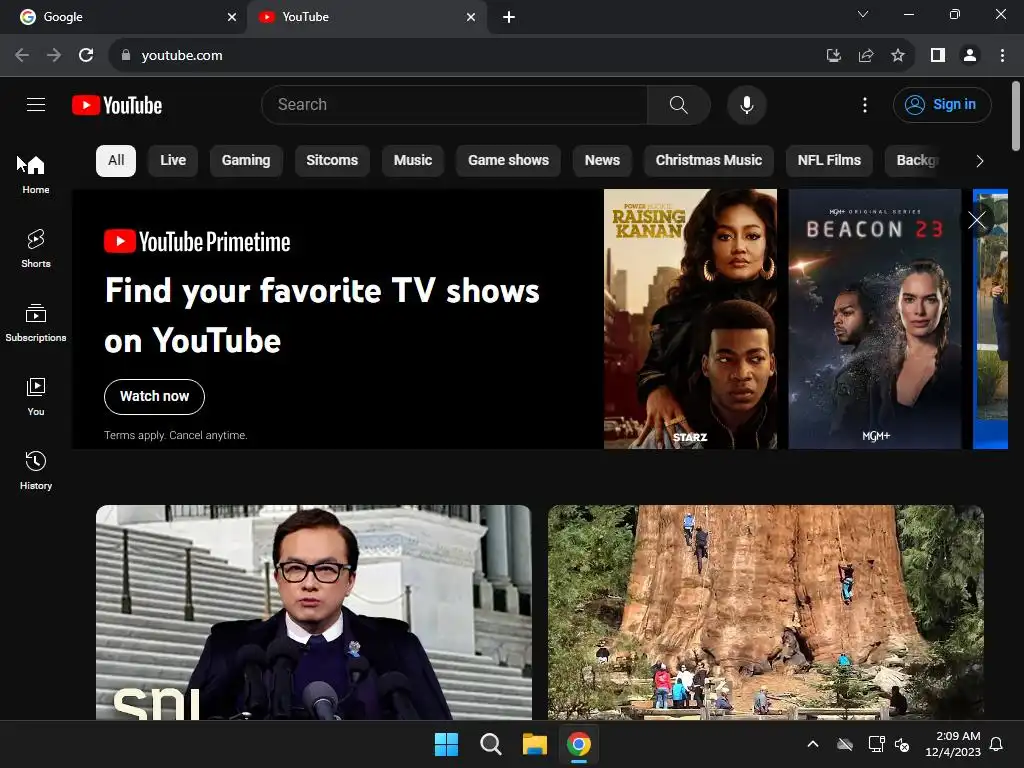This screenshot has height=768, width=1024.
Task: Close the Google tab
Action: tap(232, 17)
